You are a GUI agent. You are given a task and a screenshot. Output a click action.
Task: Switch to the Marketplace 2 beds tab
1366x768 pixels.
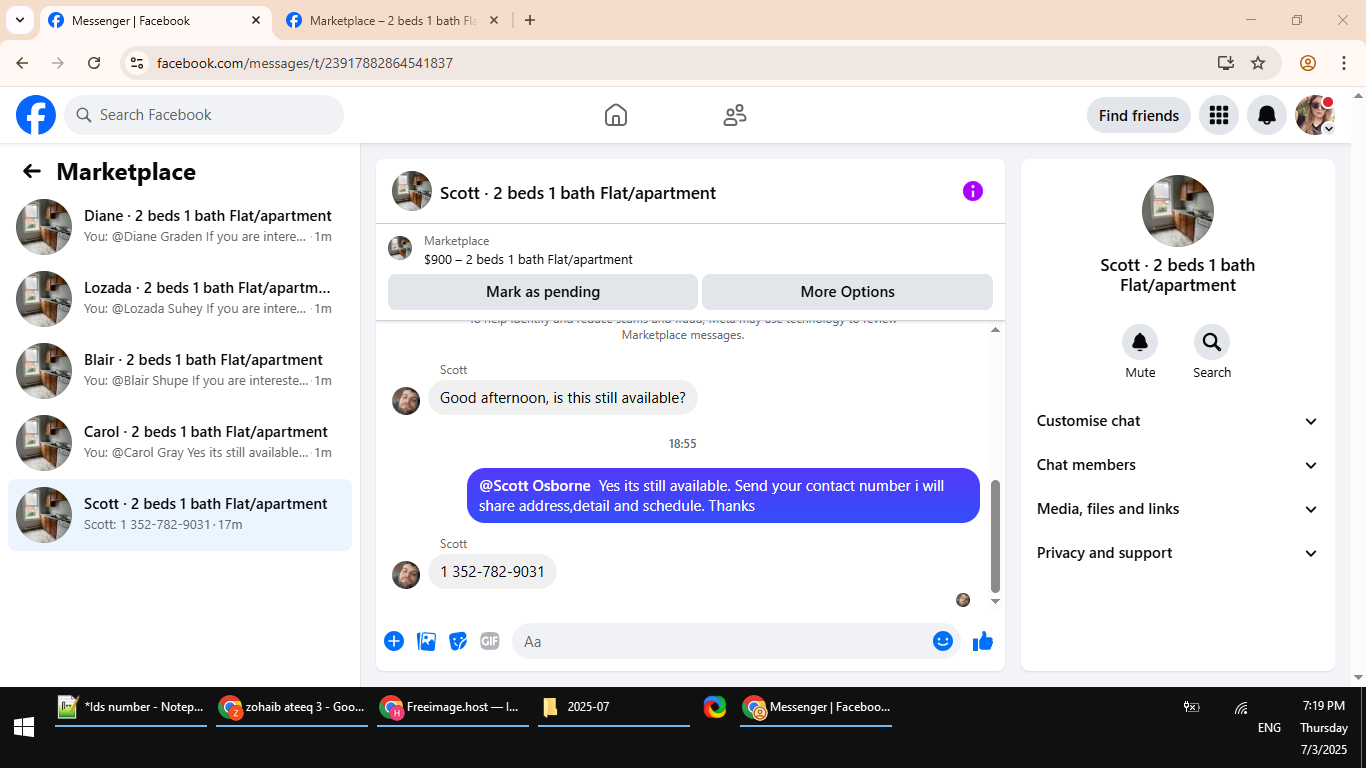(392, 20)
